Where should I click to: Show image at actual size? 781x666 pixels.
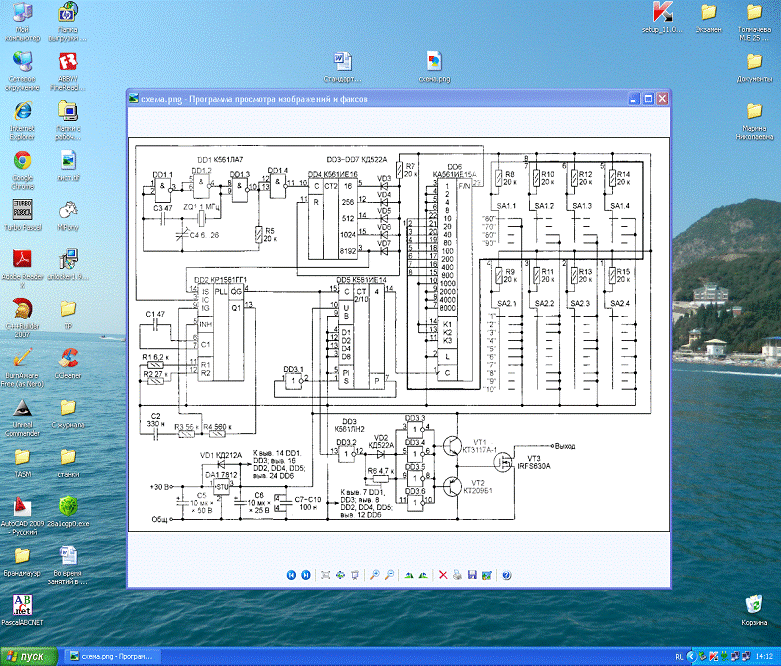pyautogui.click(x=340, y=575)
